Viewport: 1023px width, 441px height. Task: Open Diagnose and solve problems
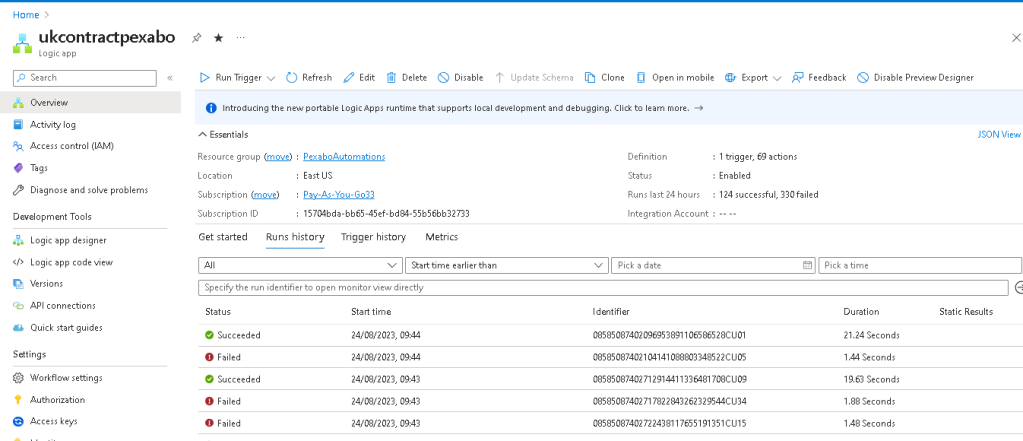[x=91, y=190]
